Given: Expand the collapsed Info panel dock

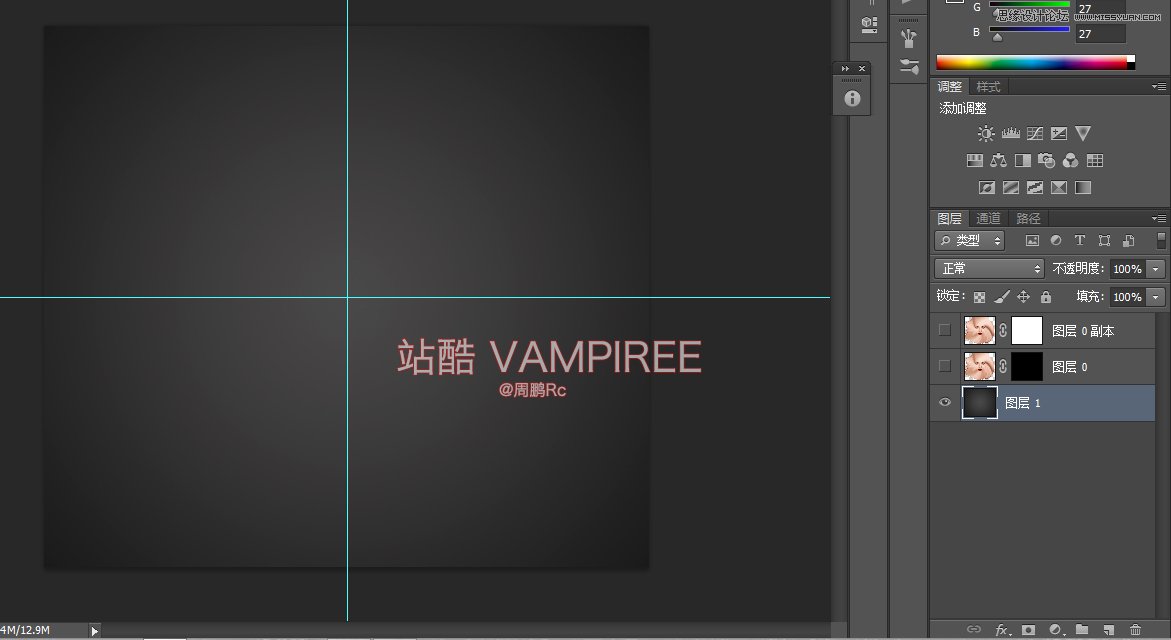Looking at the screenshot, I should [845, 69].
